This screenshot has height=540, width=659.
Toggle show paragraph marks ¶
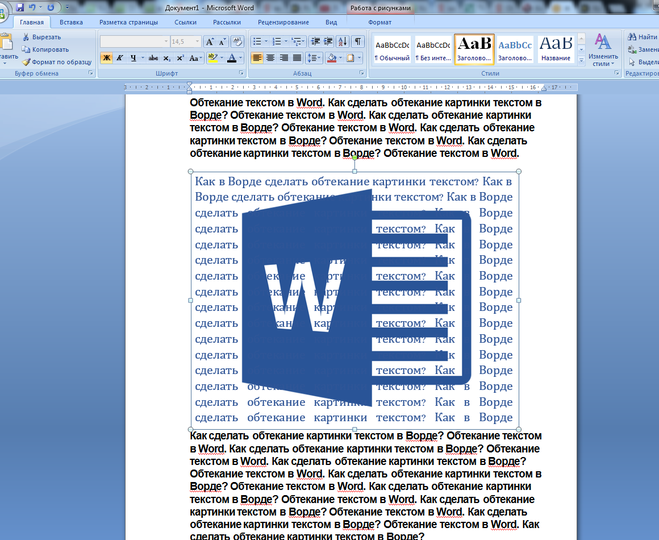(x=358, y=41)
